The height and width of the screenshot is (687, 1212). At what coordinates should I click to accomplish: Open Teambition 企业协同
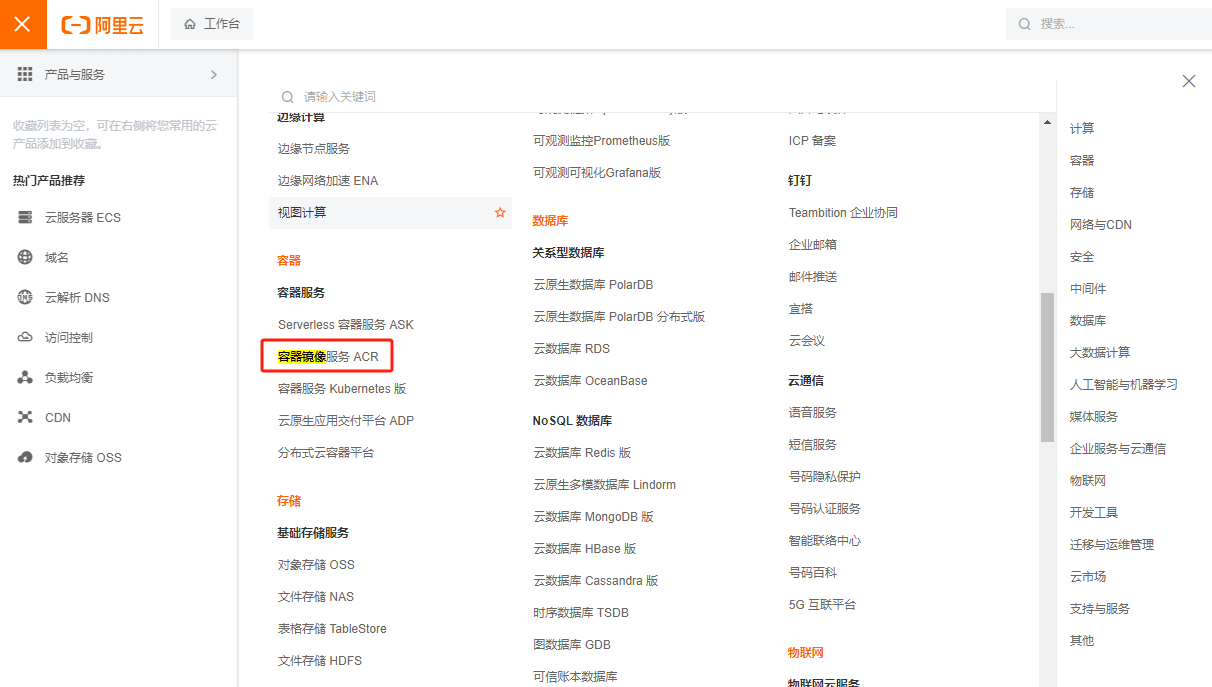pos(843,212)
